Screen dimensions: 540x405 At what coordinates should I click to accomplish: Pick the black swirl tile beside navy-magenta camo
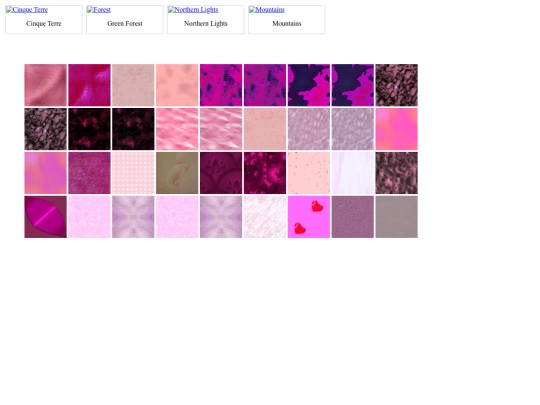pos(397,85)
